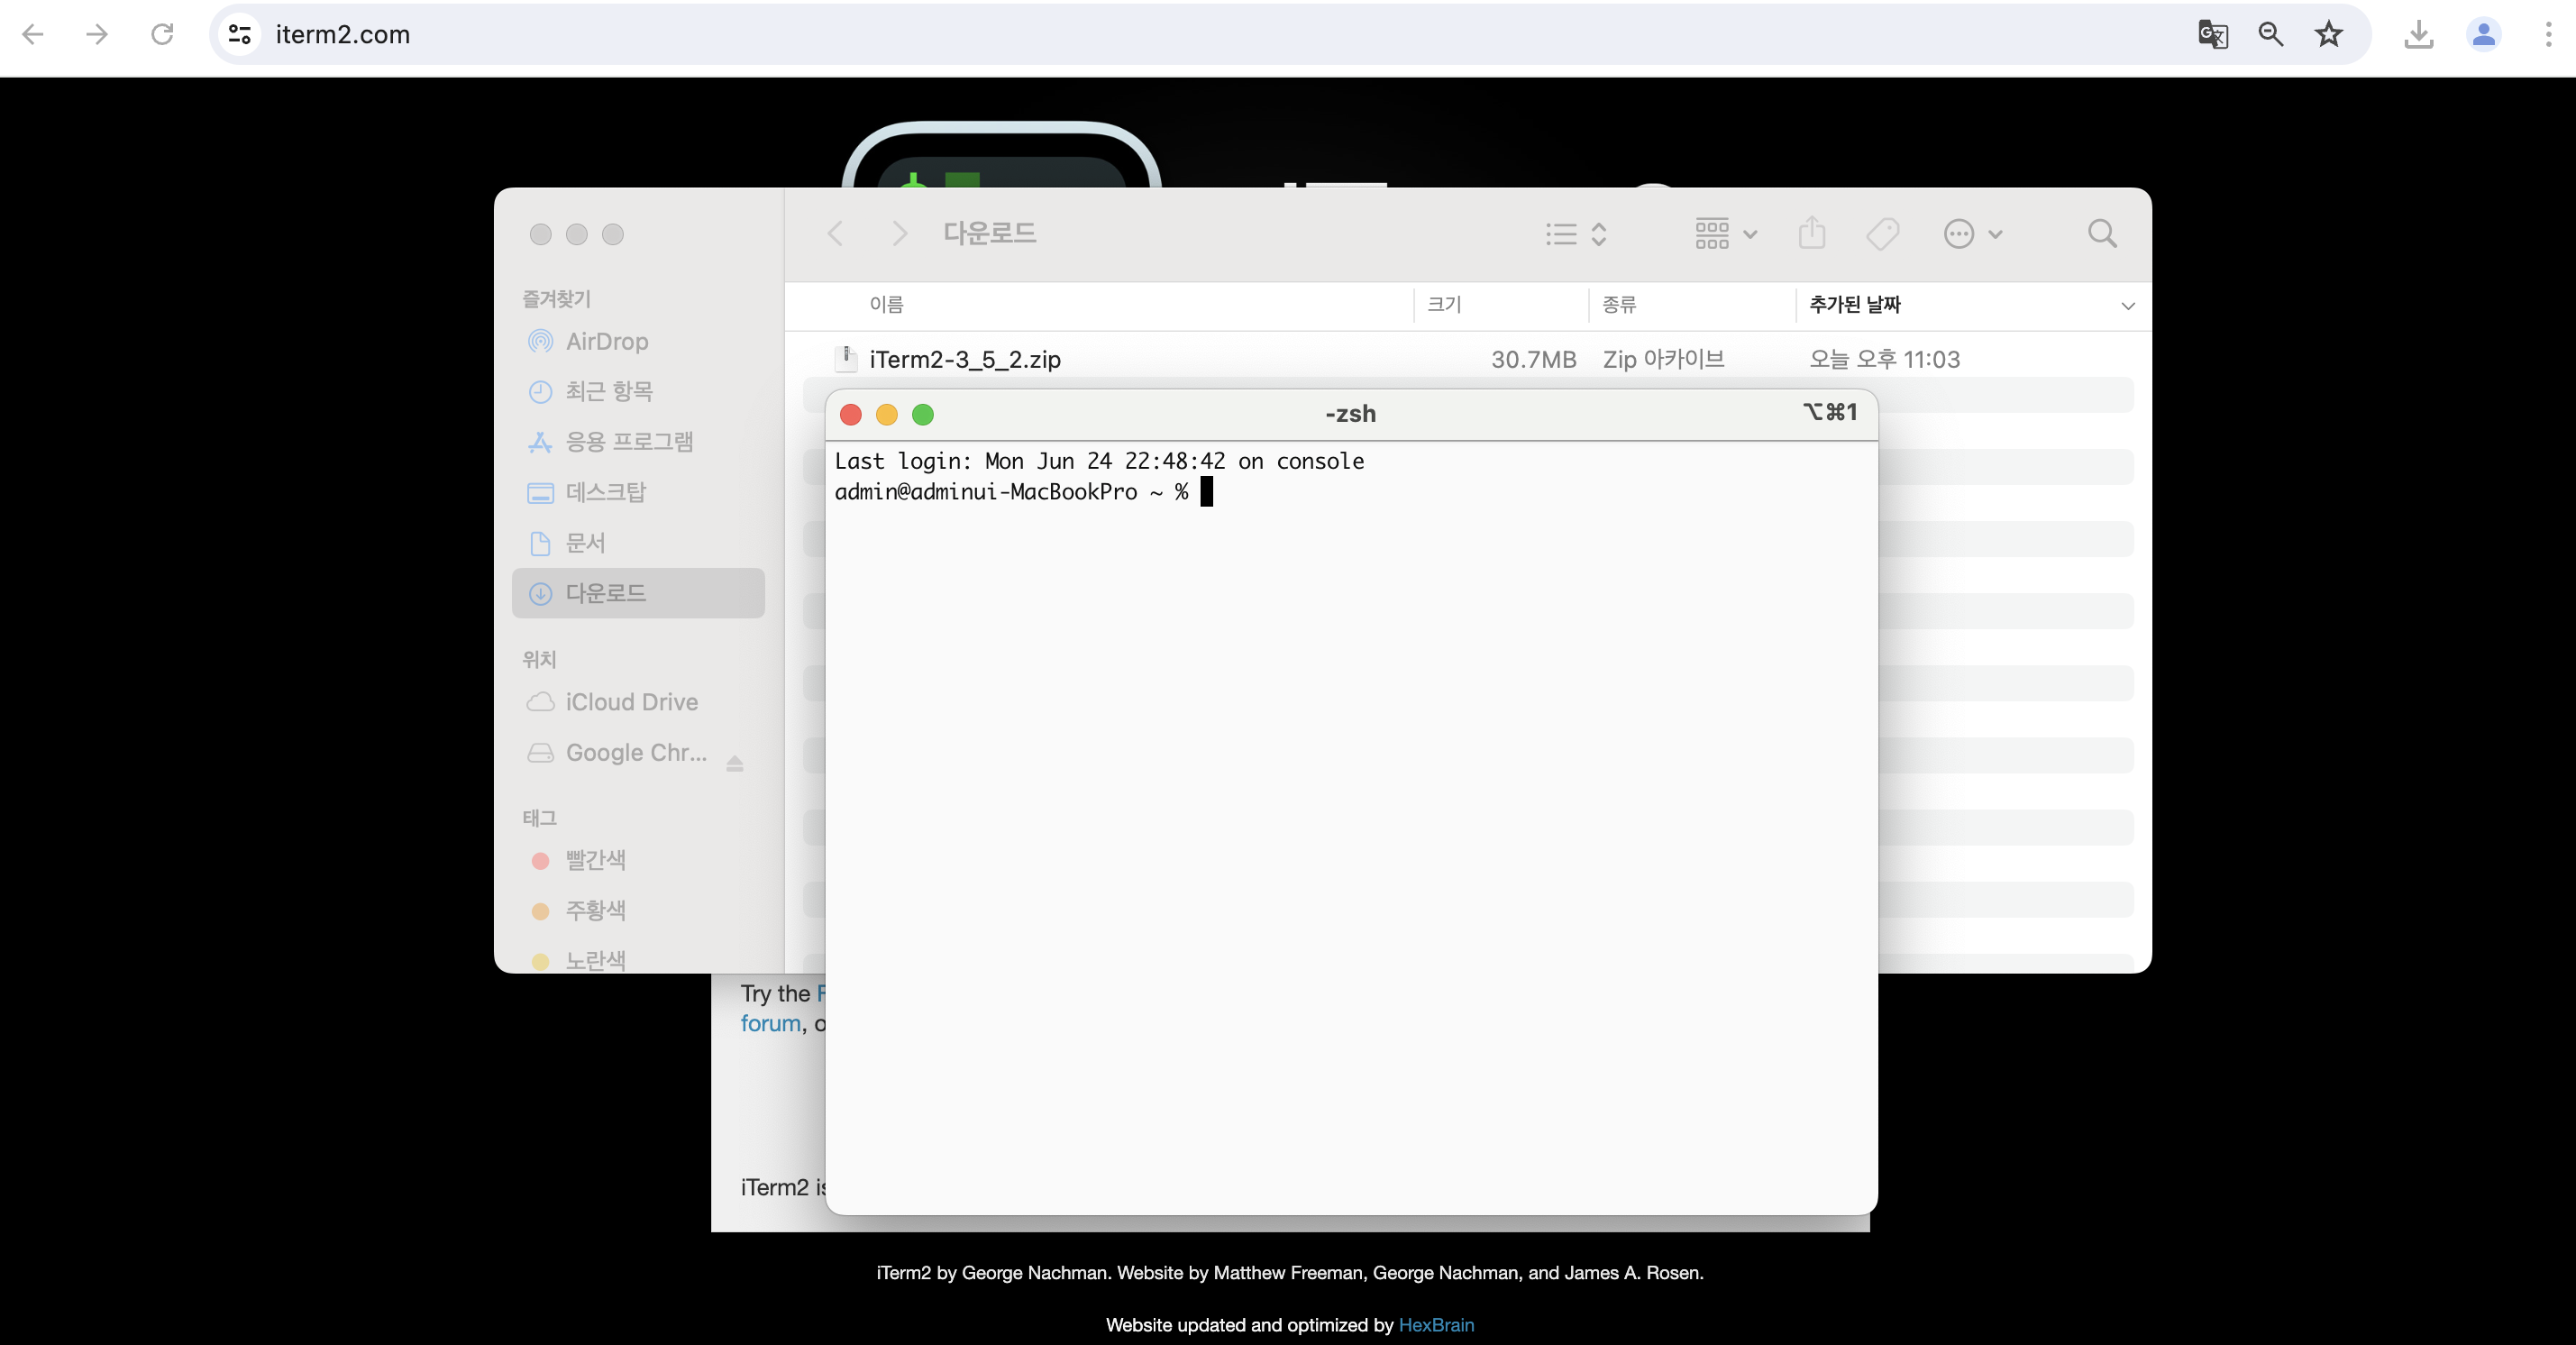
Task: Click the 문서 document icon
Action: coord(540,543)
